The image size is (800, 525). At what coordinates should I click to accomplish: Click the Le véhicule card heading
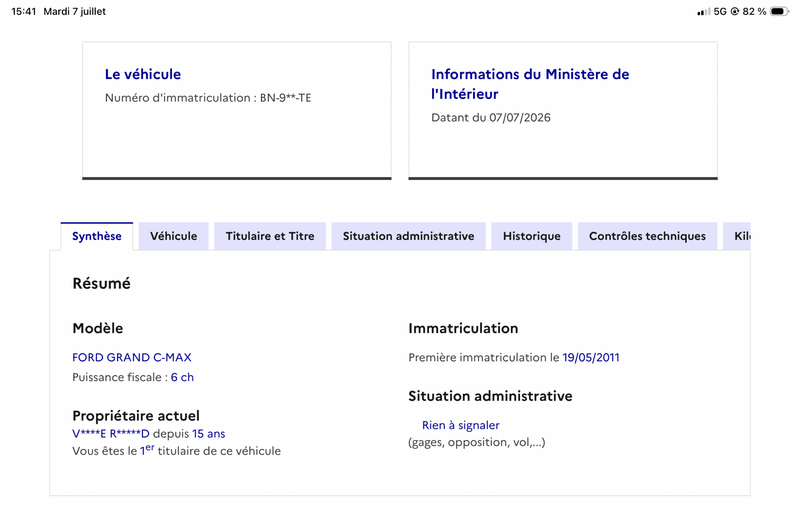(143, 74)
